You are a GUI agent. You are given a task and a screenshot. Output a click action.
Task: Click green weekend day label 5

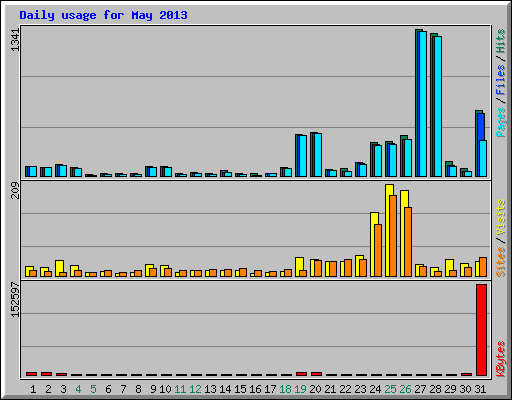tap(93, 389)
